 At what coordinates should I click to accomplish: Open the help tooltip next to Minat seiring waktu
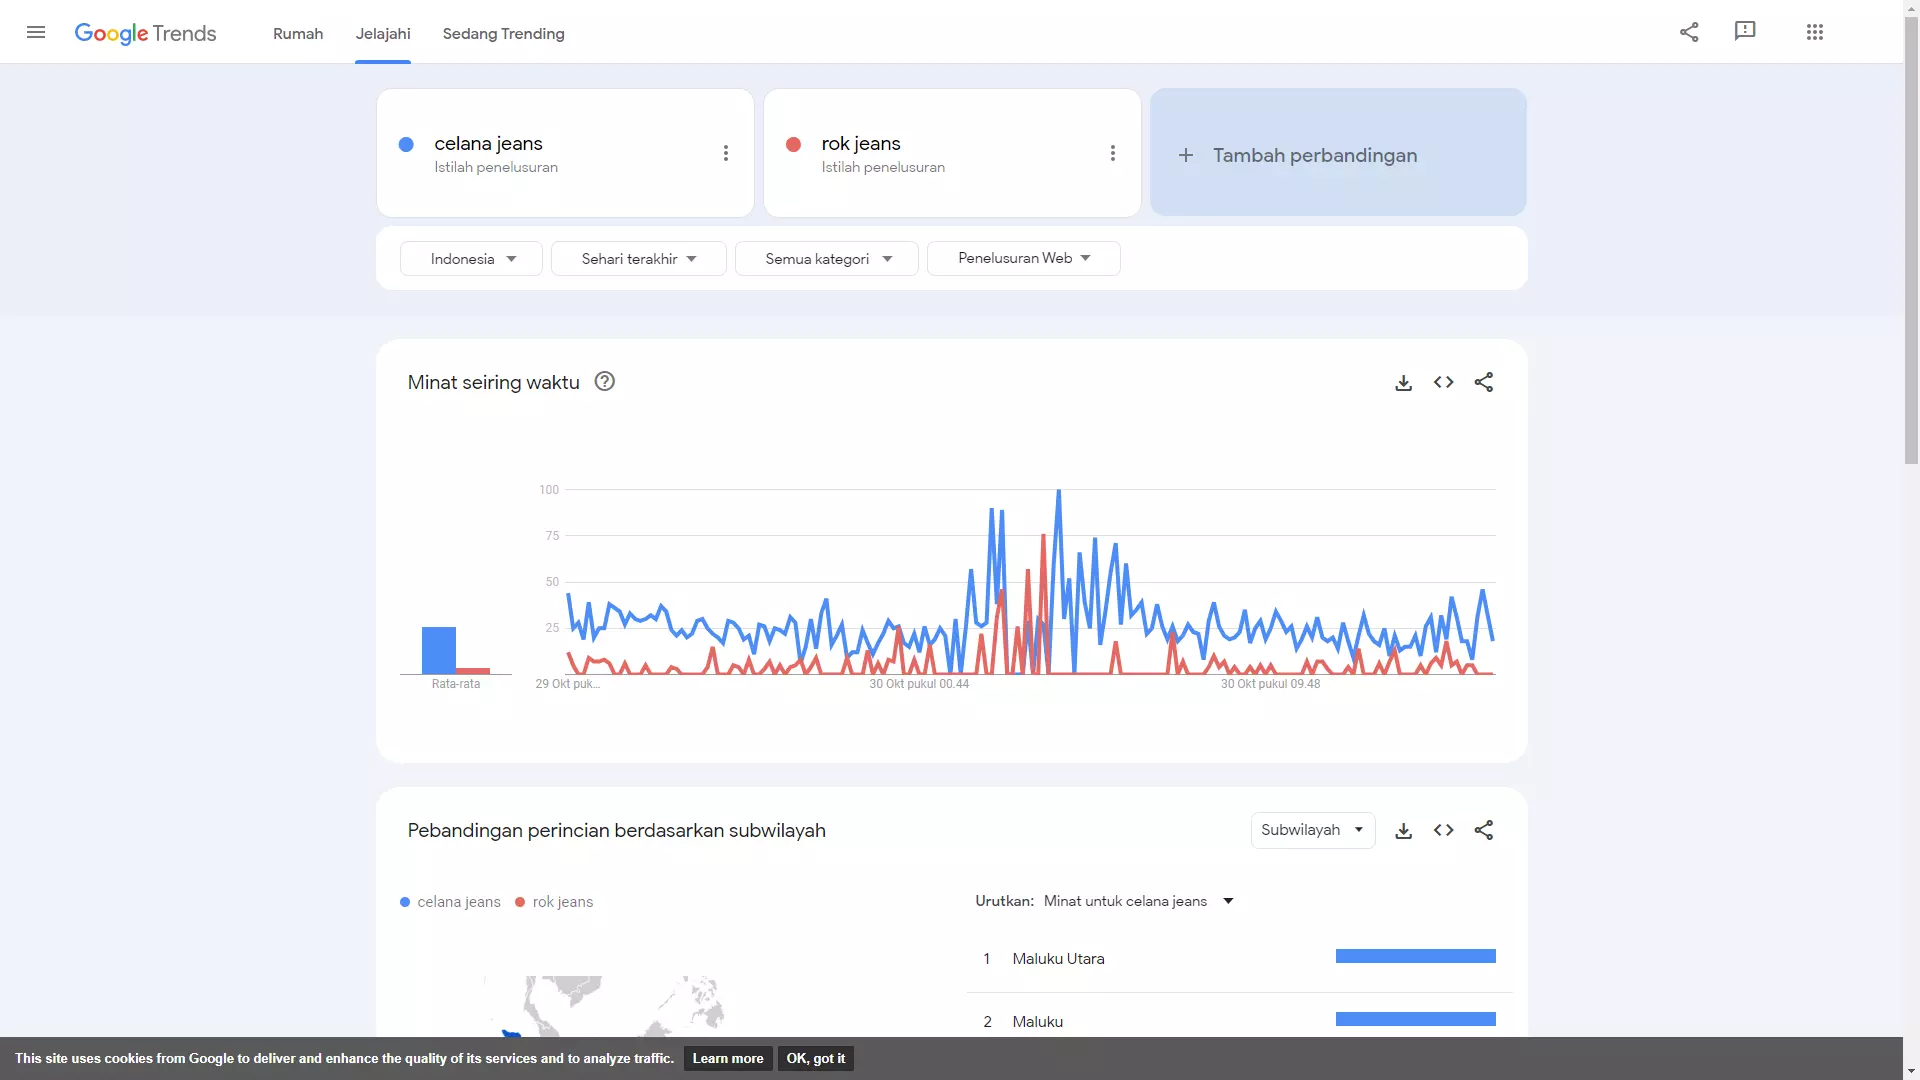[x=604, y=381]
